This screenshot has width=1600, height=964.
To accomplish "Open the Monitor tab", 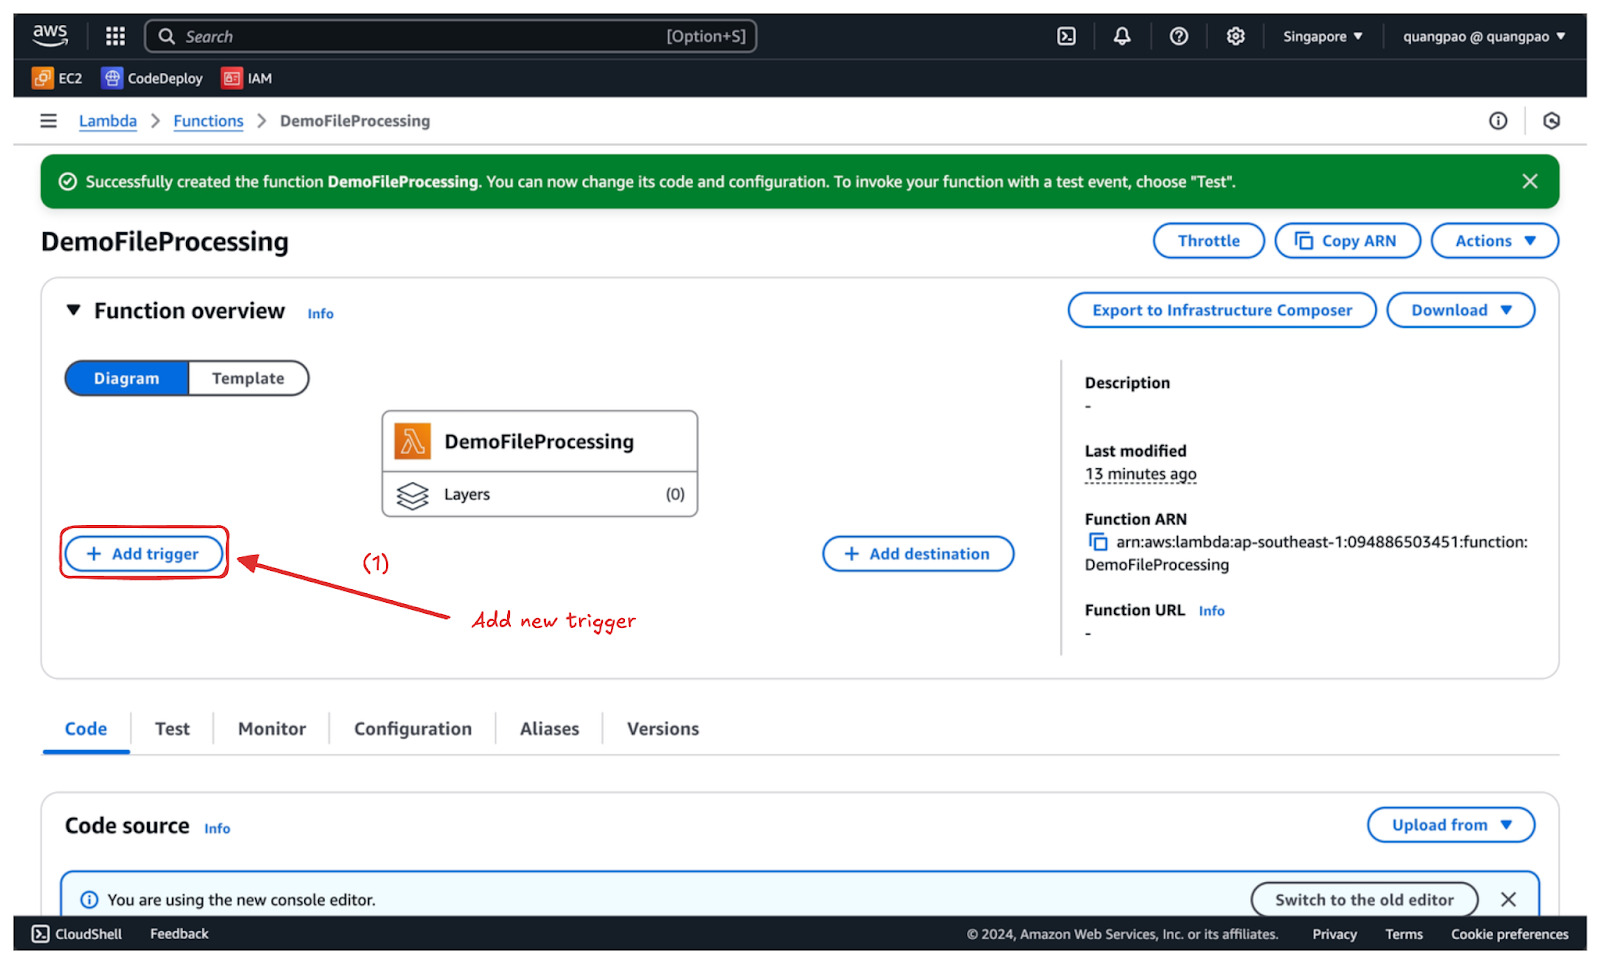I will pos(272,729).
